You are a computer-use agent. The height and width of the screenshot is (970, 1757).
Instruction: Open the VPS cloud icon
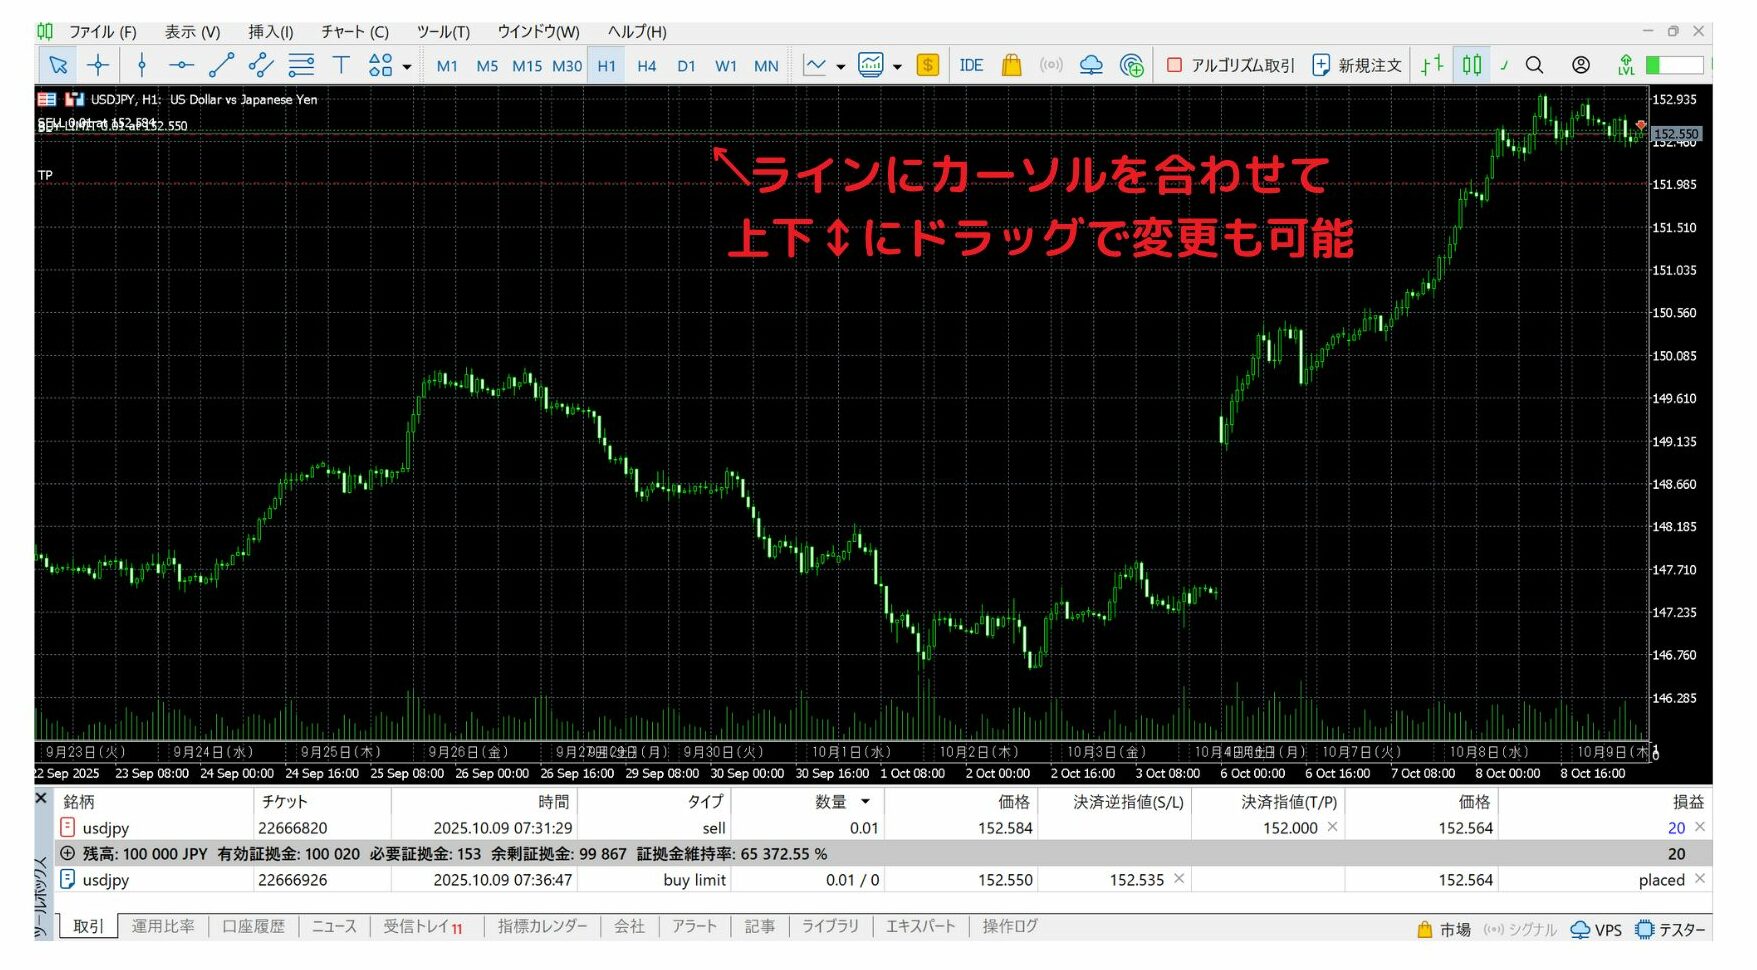[x=1091, y=64]
